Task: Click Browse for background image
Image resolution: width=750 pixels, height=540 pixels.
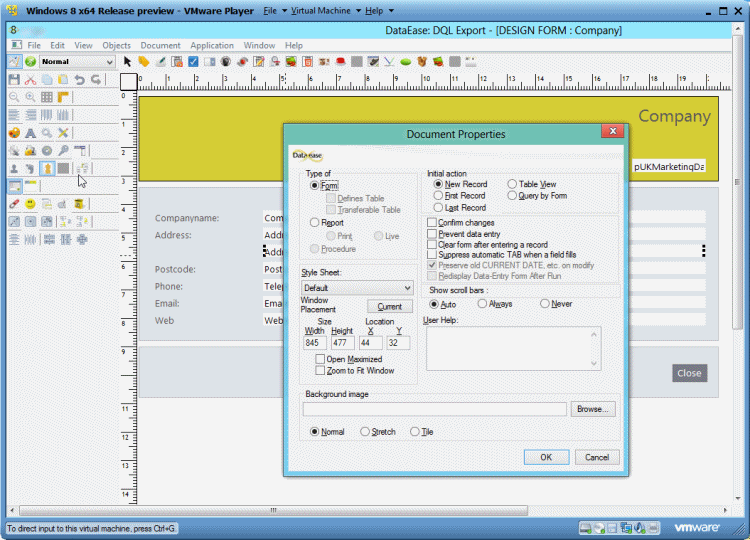Action: tap(593, 409)
